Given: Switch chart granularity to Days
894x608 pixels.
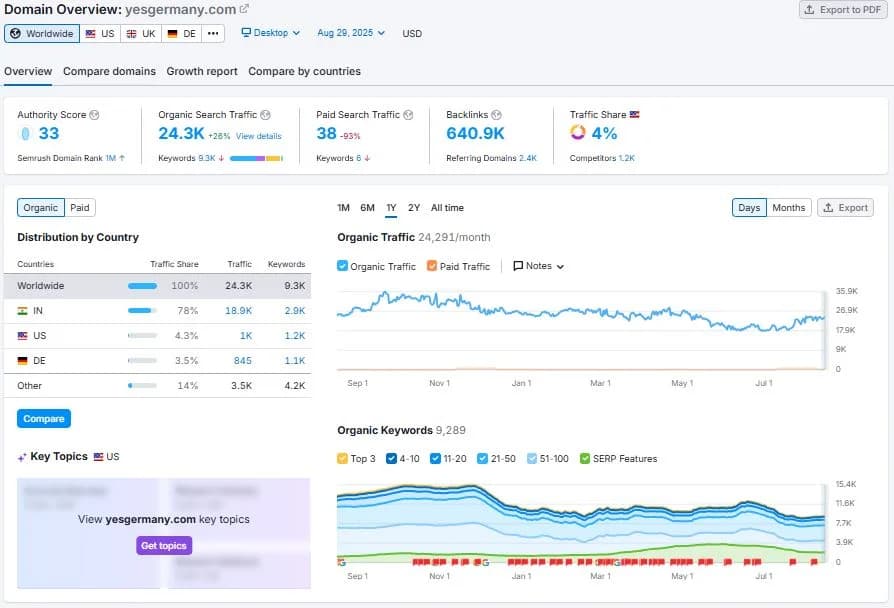Looking at the screenshot, I should click(x=749, y=208).
